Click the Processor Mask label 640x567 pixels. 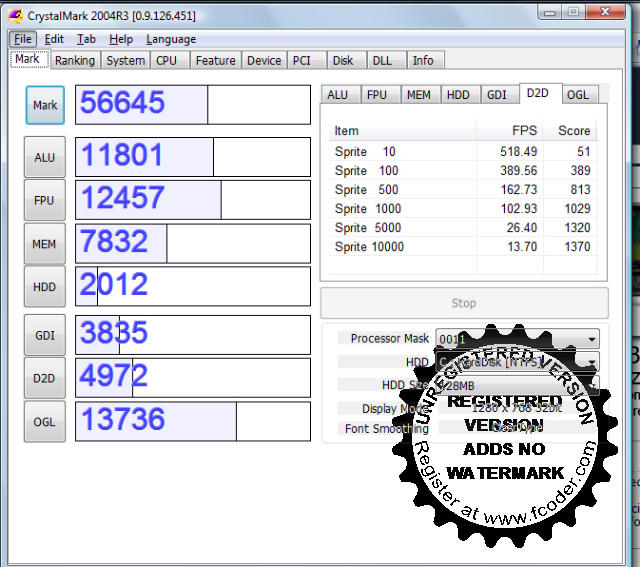tap(389, 338)
